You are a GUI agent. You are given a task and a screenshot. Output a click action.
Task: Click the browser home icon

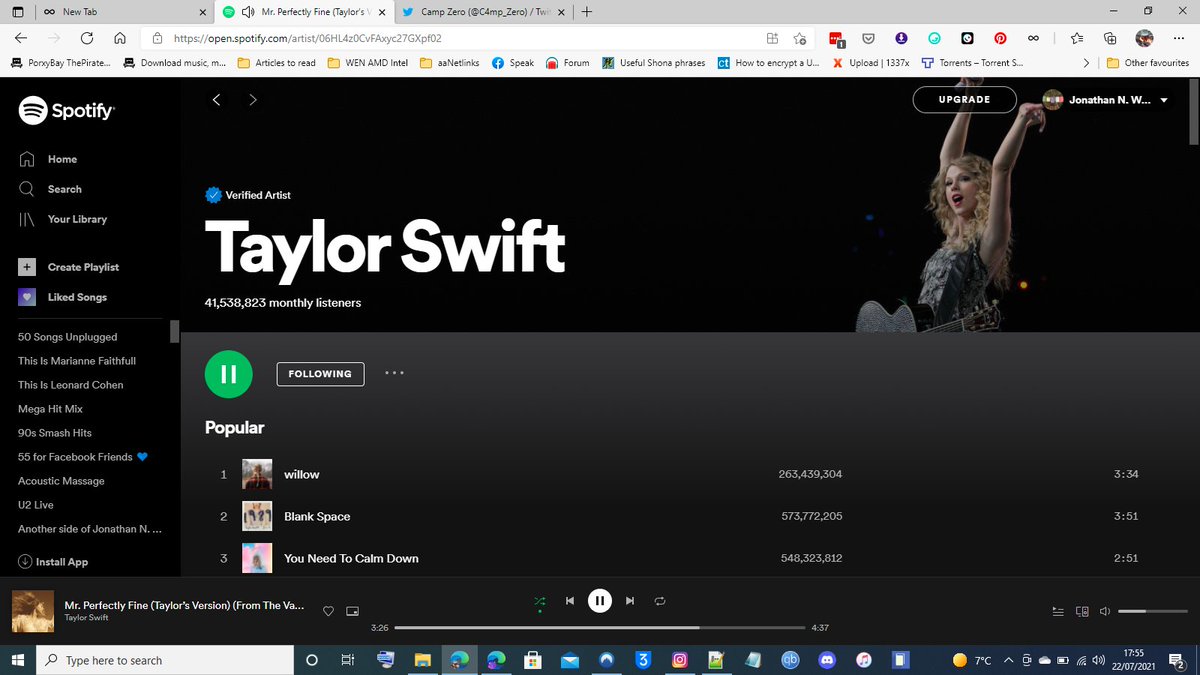pos(120,38)
